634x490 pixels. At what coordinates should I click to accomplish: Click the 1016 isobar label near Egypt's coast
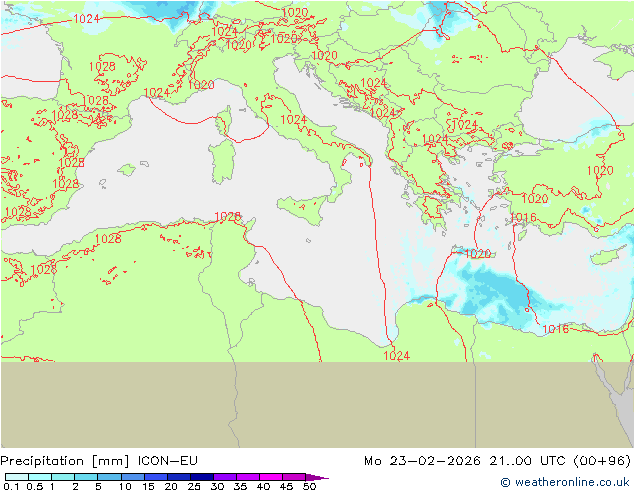pyautogui.click(x=555, y=329)
